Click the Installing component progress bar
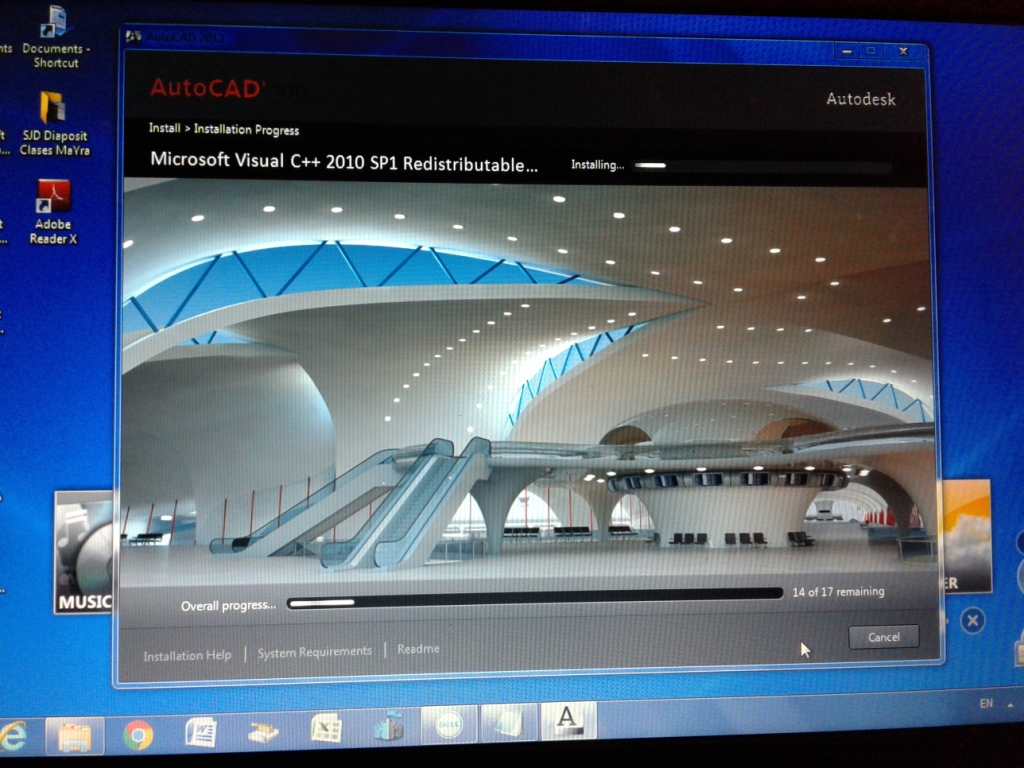Image resolution: width=1024 pixels, height=768 pixels. tap(760, 166)
